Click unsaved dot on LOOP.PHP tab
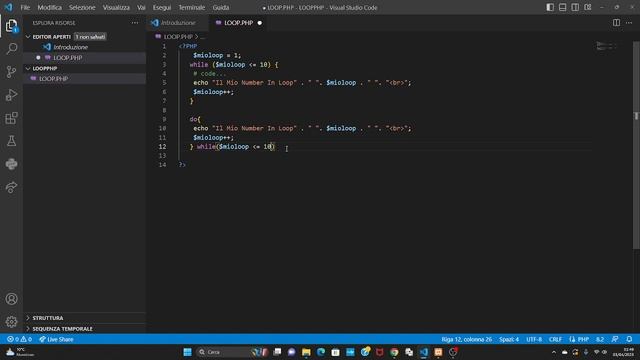Image resolution: width=640 pixels, height=360 pixels. click(x=260, y=23)
